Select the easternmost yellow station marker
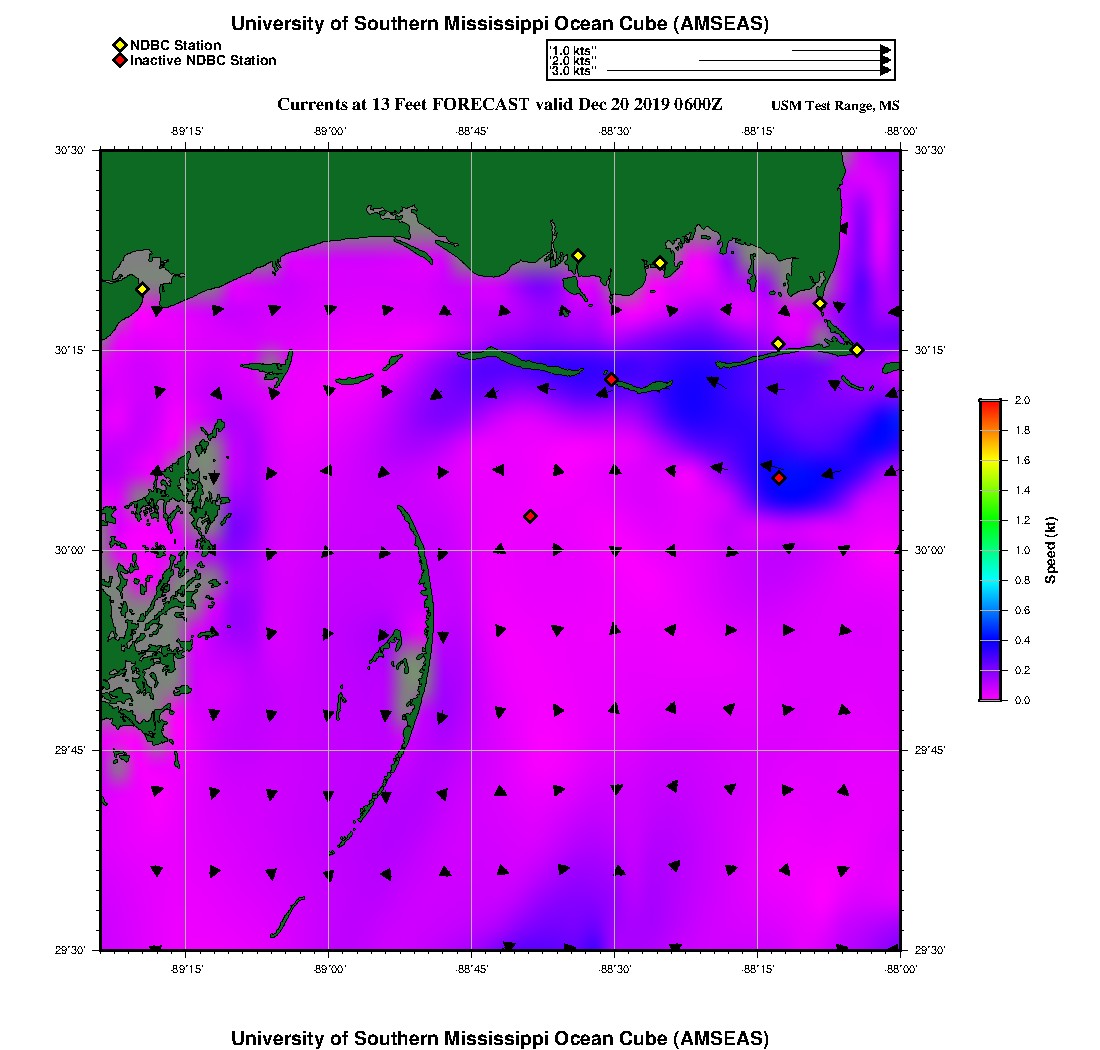Viewport: 1100px width, 1050px height. pyautogui.click(x=857, y=350)
